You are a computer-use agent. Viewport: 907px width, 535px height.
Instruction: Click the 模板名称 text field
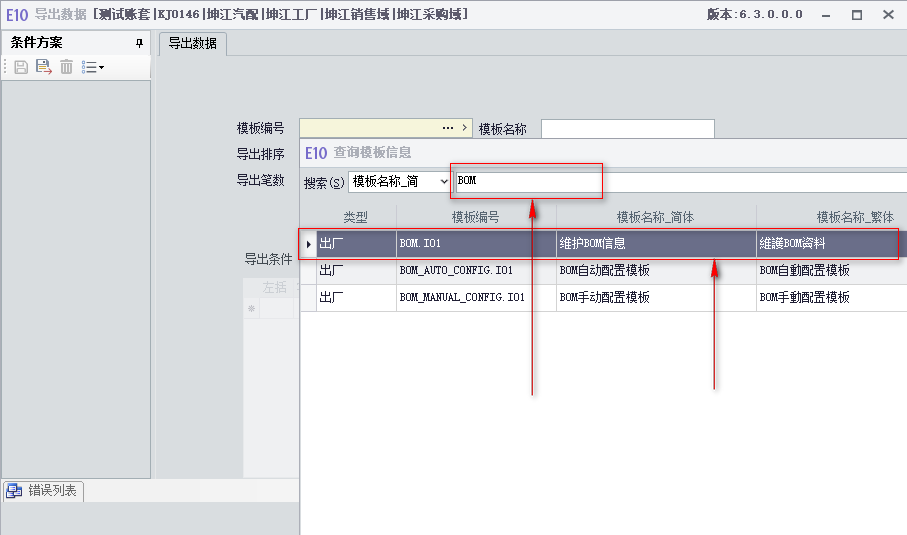628,128
